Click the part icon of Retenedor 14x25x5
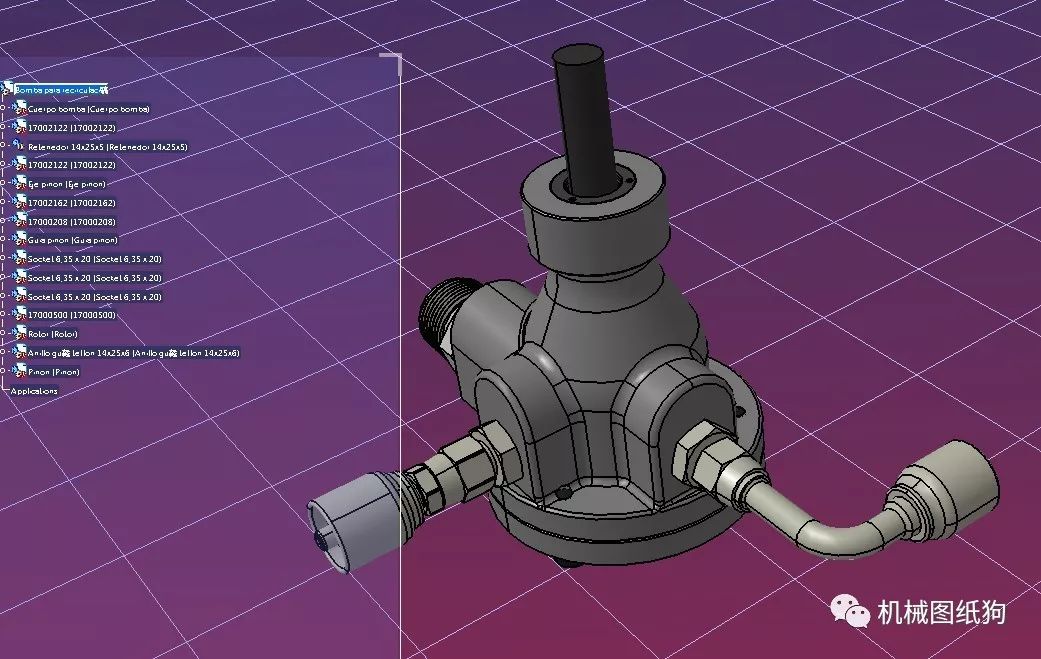Screen dimensions: 1041x659 [20, 146]
